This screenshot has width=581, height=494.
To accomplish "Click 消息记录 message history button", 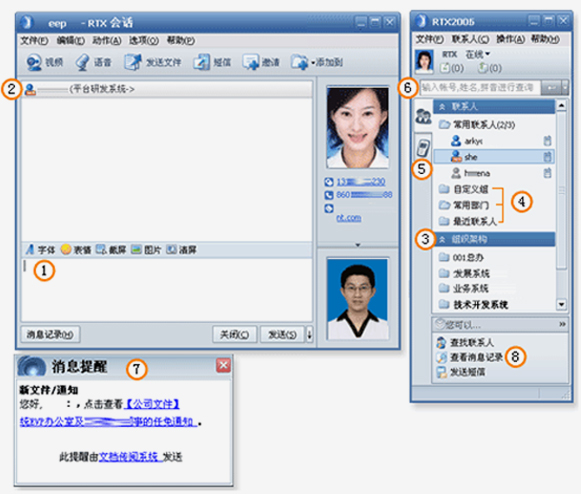I will 50,335.
